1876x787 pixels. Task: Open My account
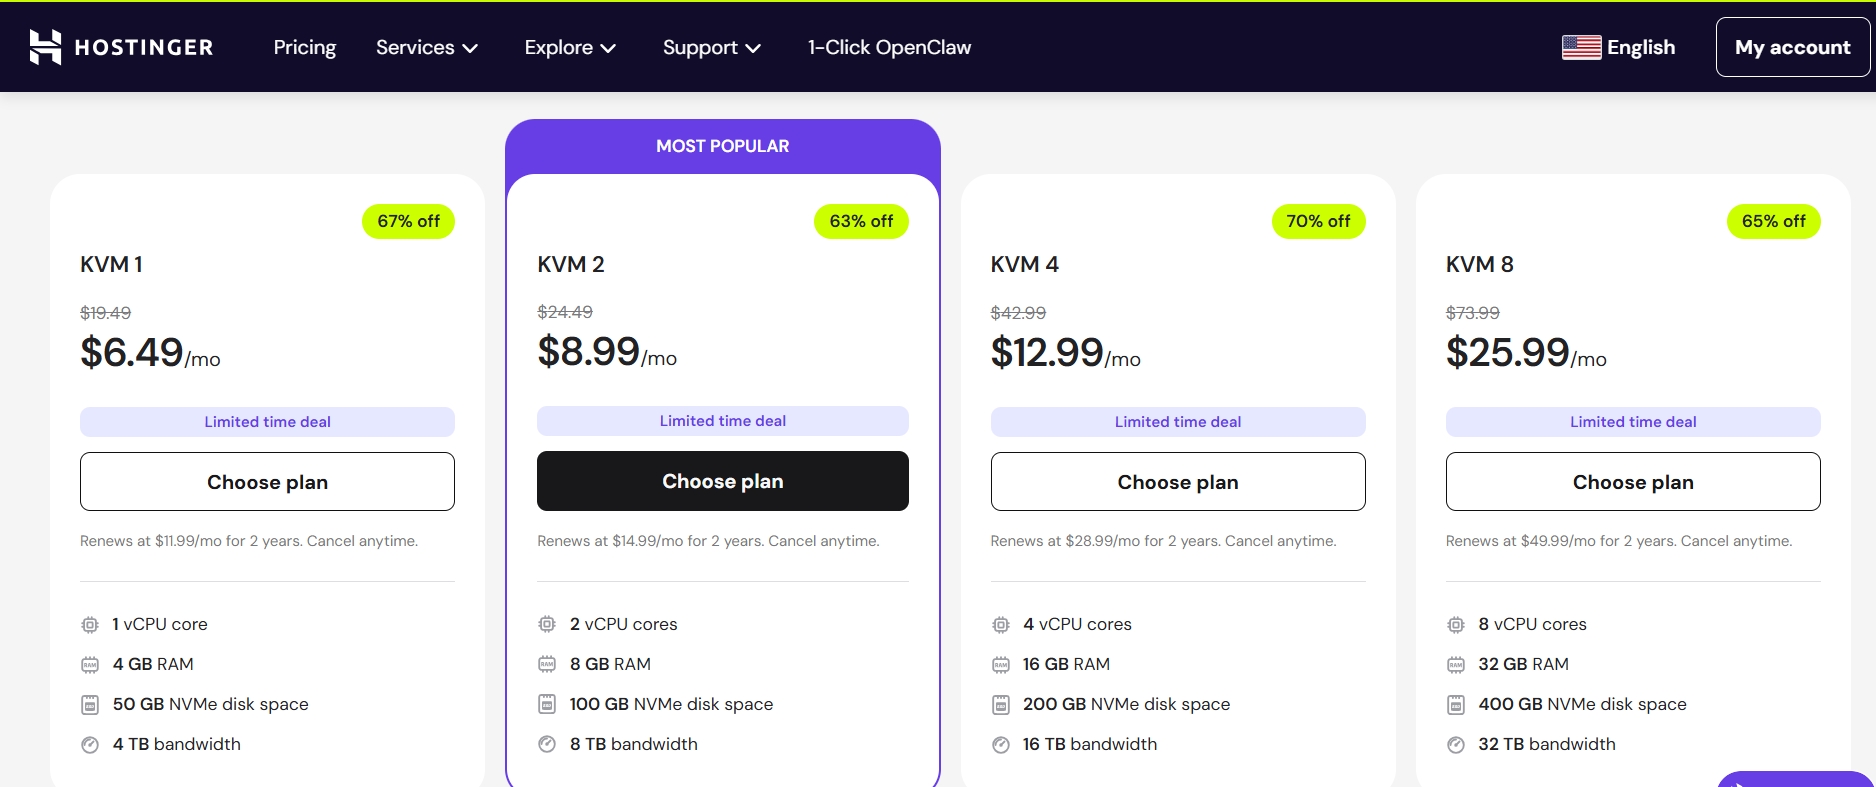click(x=1793, y=47)
